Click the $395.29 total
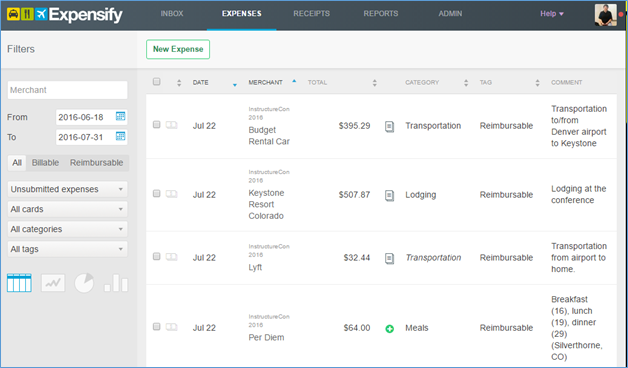 point(354,126)
